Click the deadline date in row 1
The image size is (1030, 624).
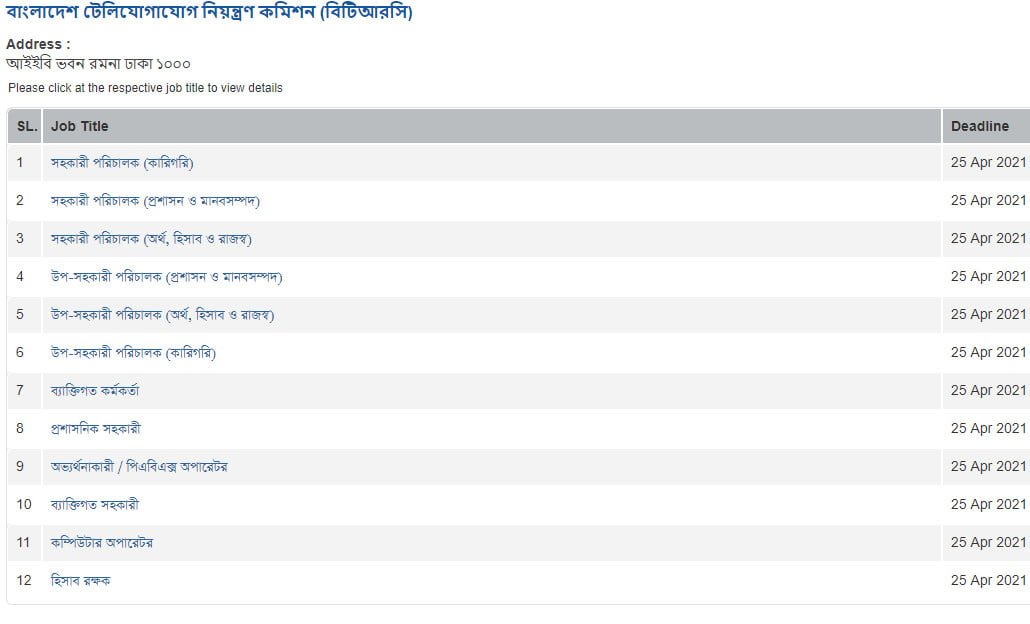click(x=988, y=162)
